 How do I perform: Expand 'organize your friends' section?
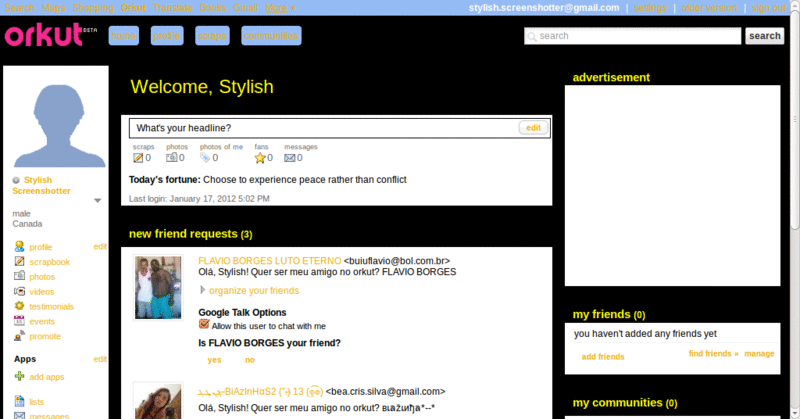coord(203,290)
